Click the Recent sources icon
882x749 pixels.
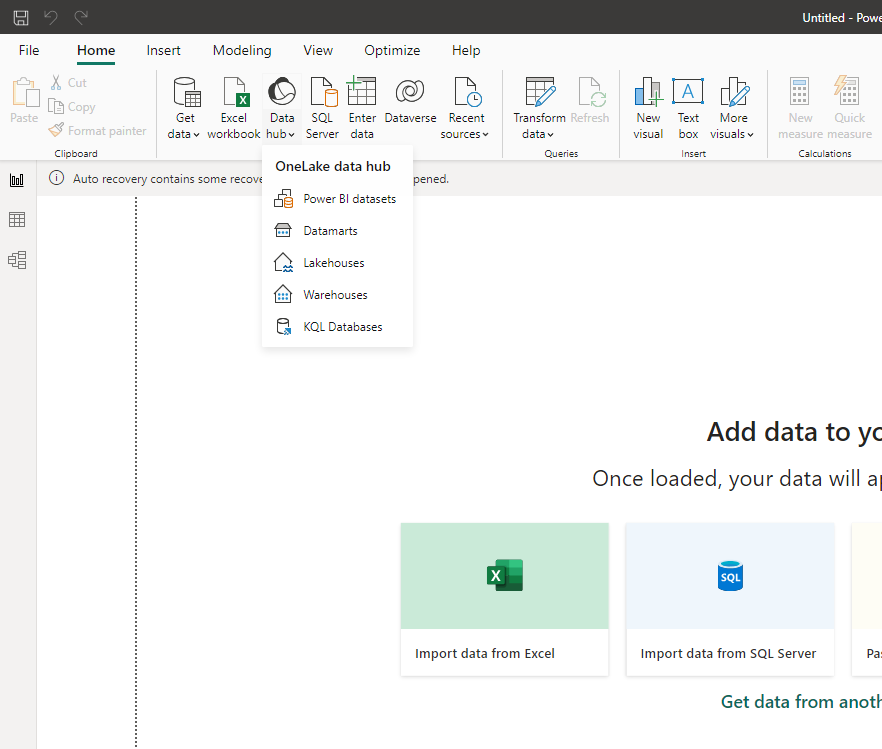[x=467, y=92]
